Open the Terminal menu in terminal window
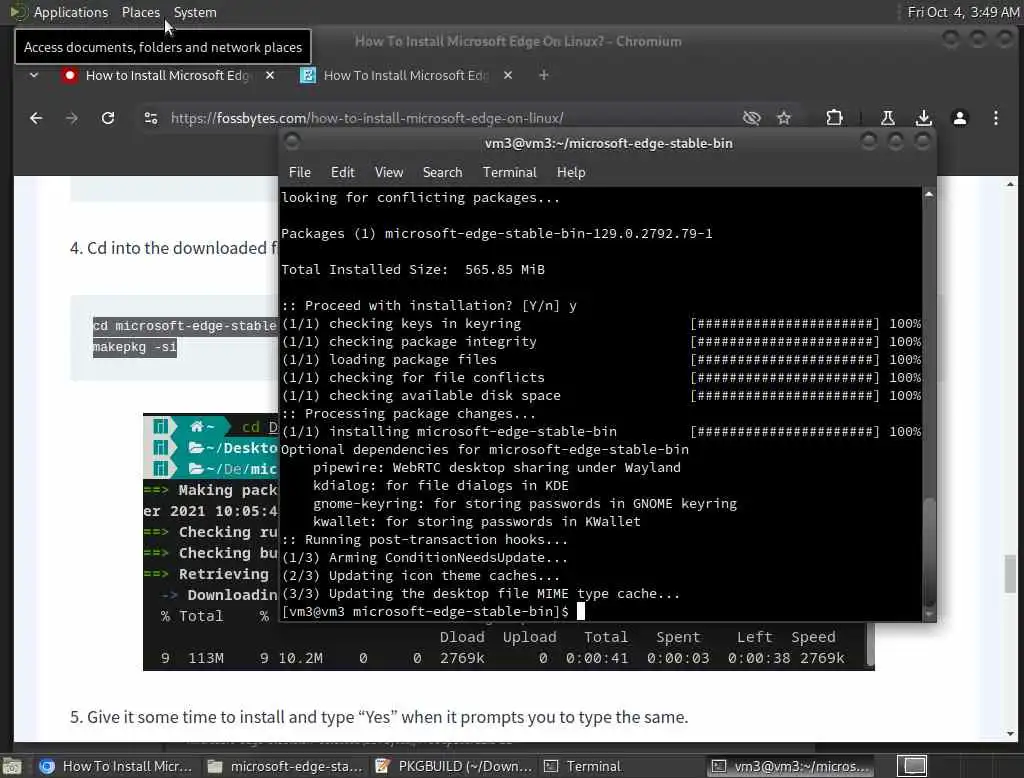This screenshot has height=778, width=1024. point(509,172)
